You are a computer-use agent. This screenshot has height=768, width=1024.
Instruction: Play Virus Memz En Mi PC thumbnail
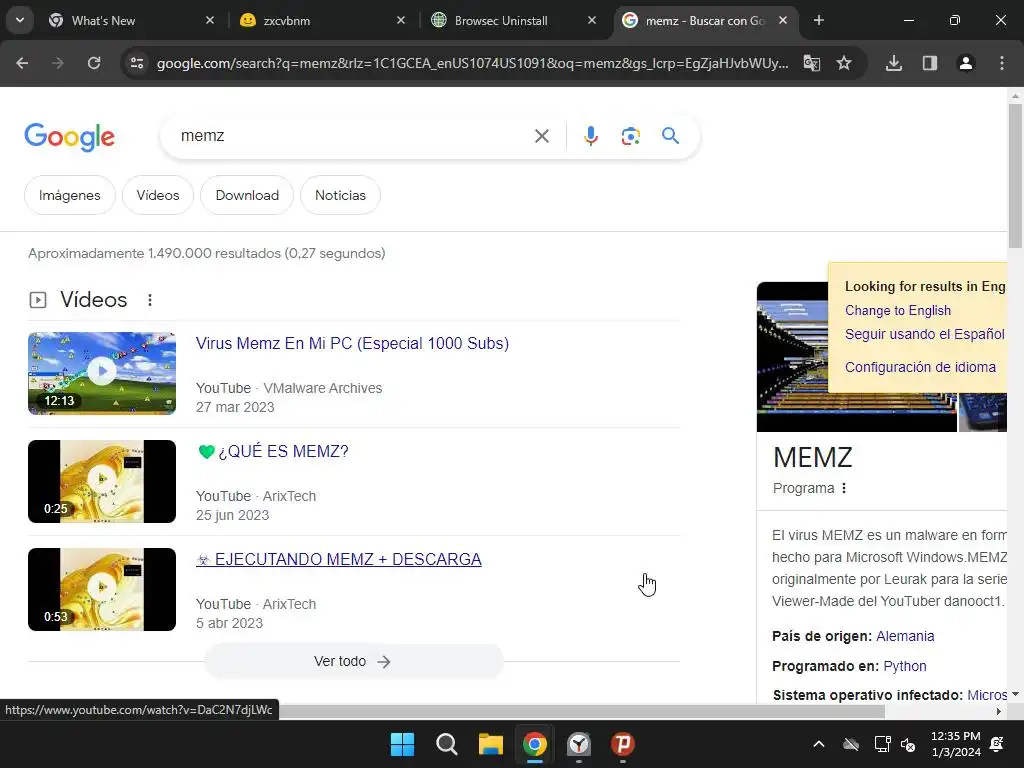[x=102, y=374]
